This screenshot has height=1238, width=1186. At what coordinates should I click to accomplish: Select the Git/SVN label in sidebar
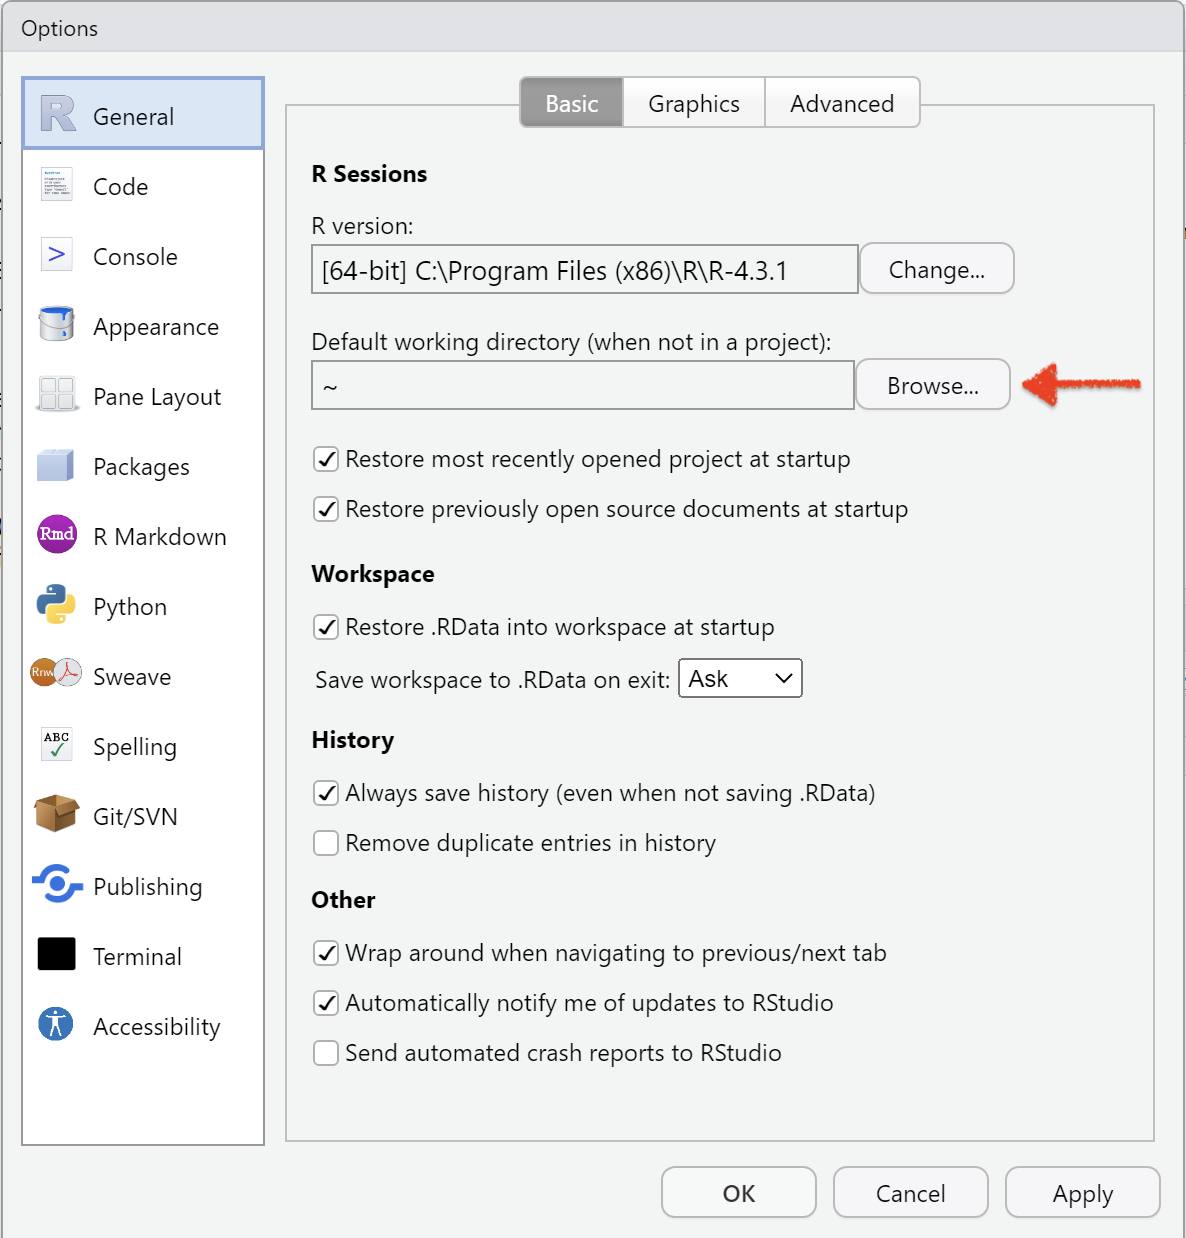(135, 817)
